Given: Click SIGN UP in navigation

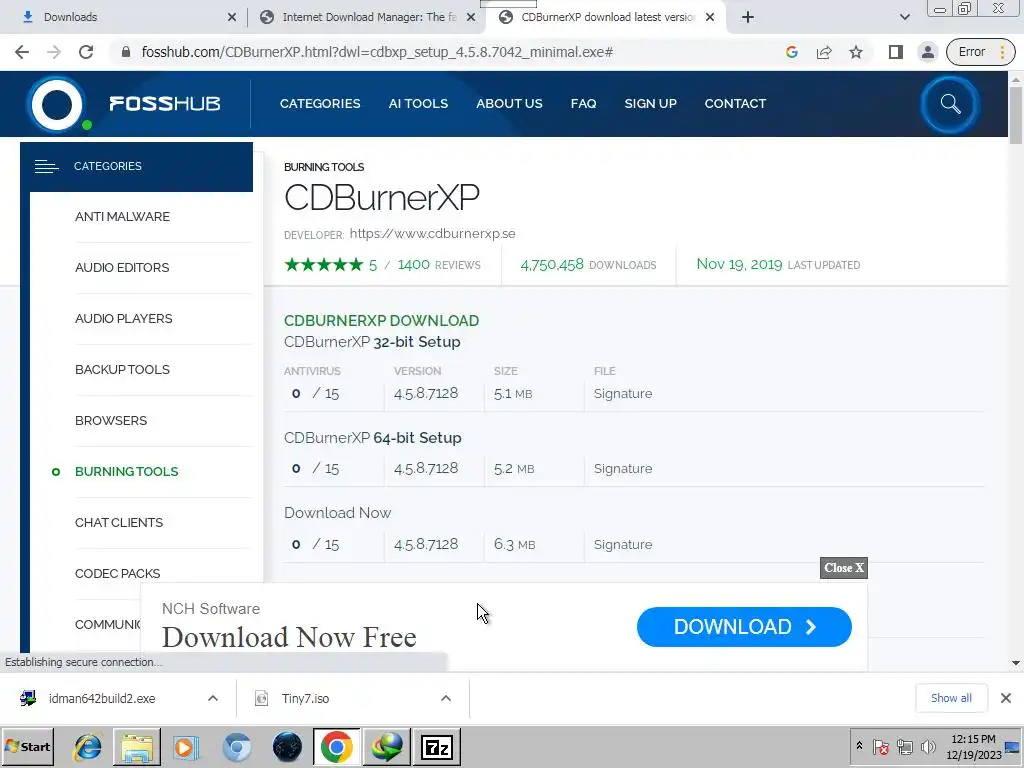Looking at the screenshot, I should pyautogui.click(x=650, y=103).
